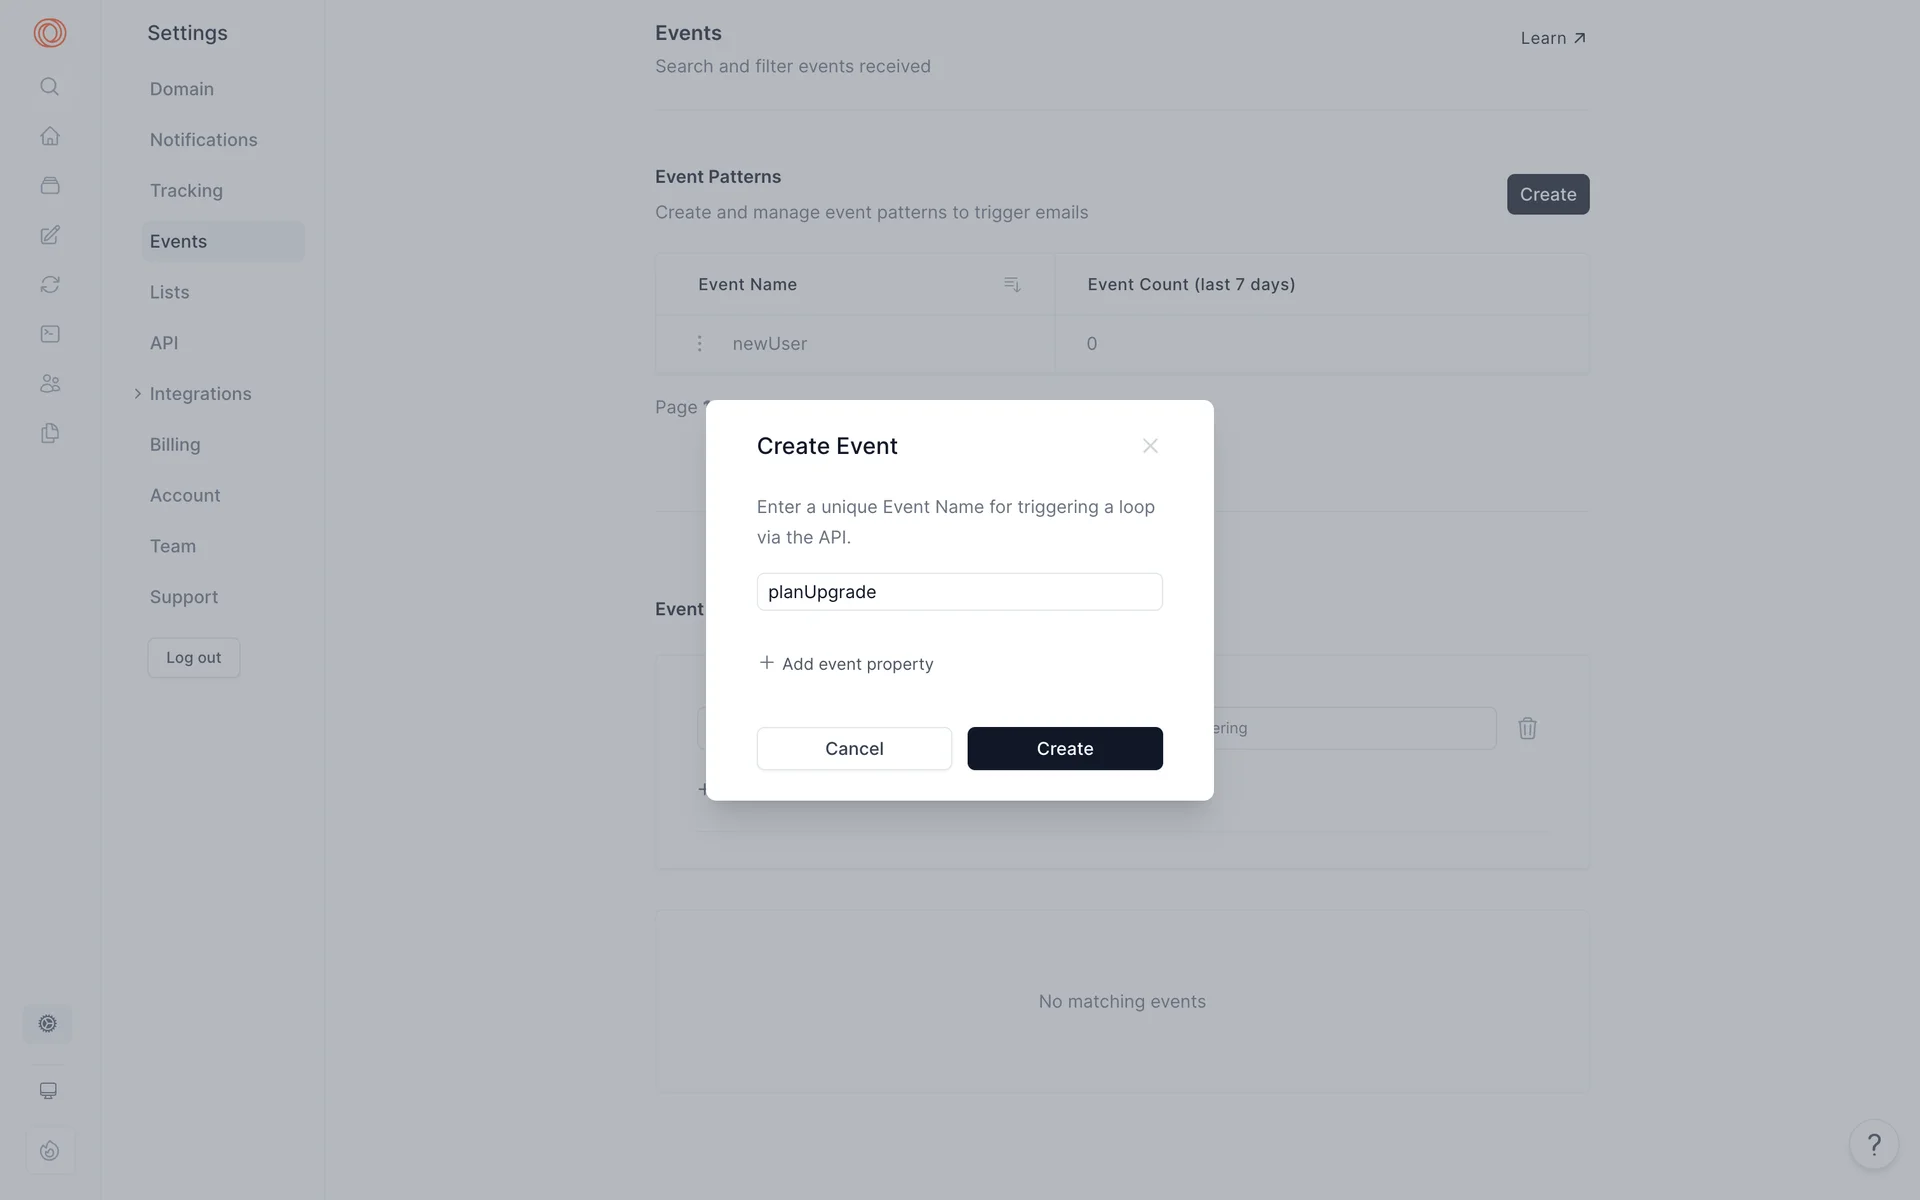Open the loops refresh-arrows icon

coord(50,285)
